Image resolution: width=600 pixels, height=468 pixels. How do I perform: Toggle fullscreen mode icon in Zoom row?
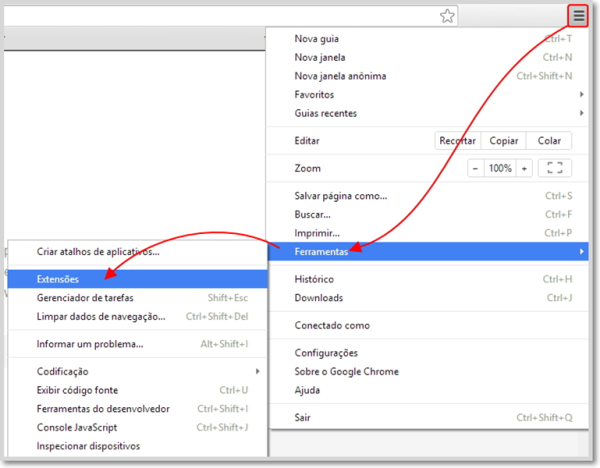pos(554,168)
